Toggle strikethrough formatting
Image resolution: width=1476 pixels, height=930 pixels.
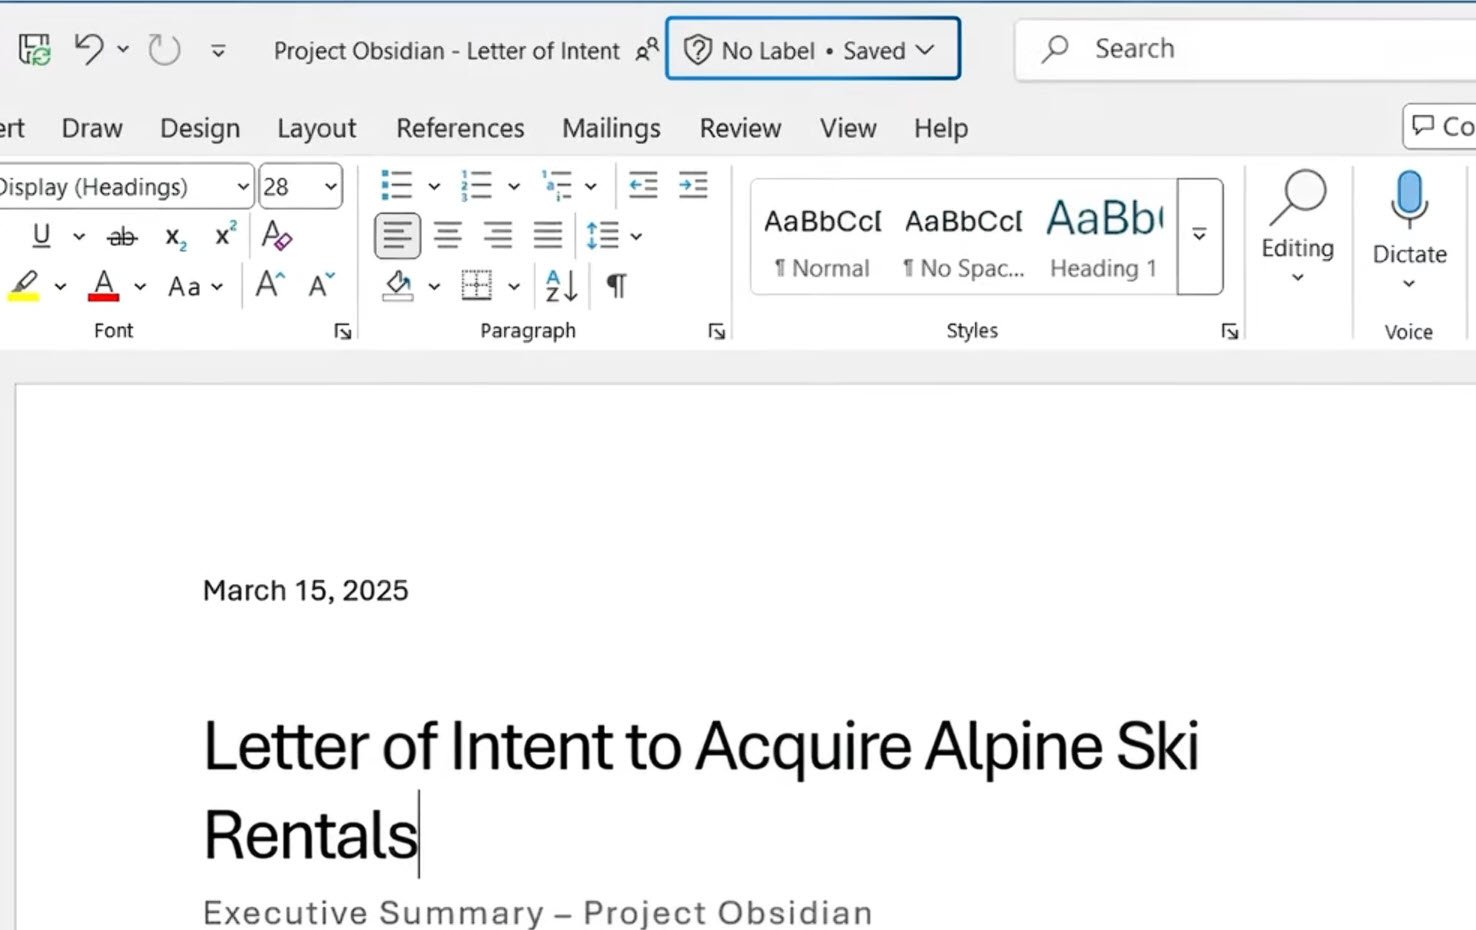tap(122, 237)
